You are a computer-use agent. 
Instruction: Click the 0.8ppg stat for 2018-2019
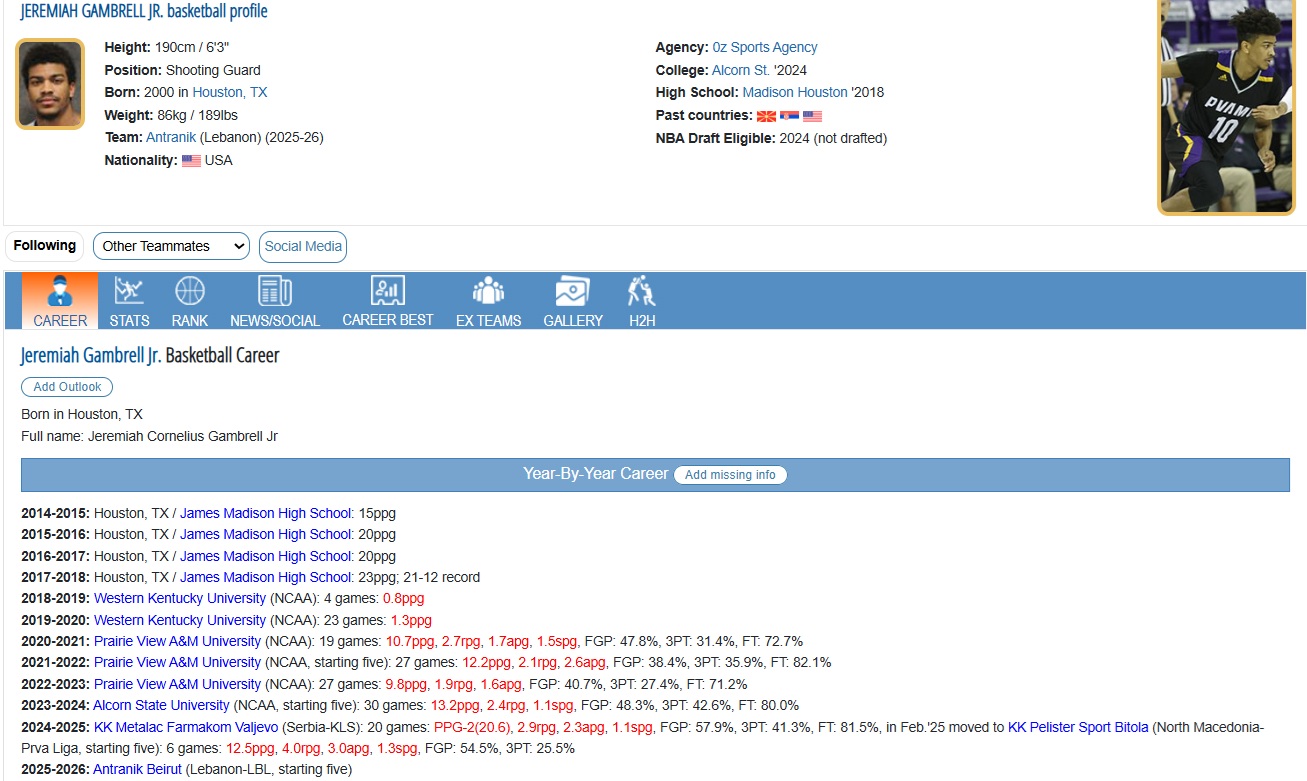coord(403,598)
